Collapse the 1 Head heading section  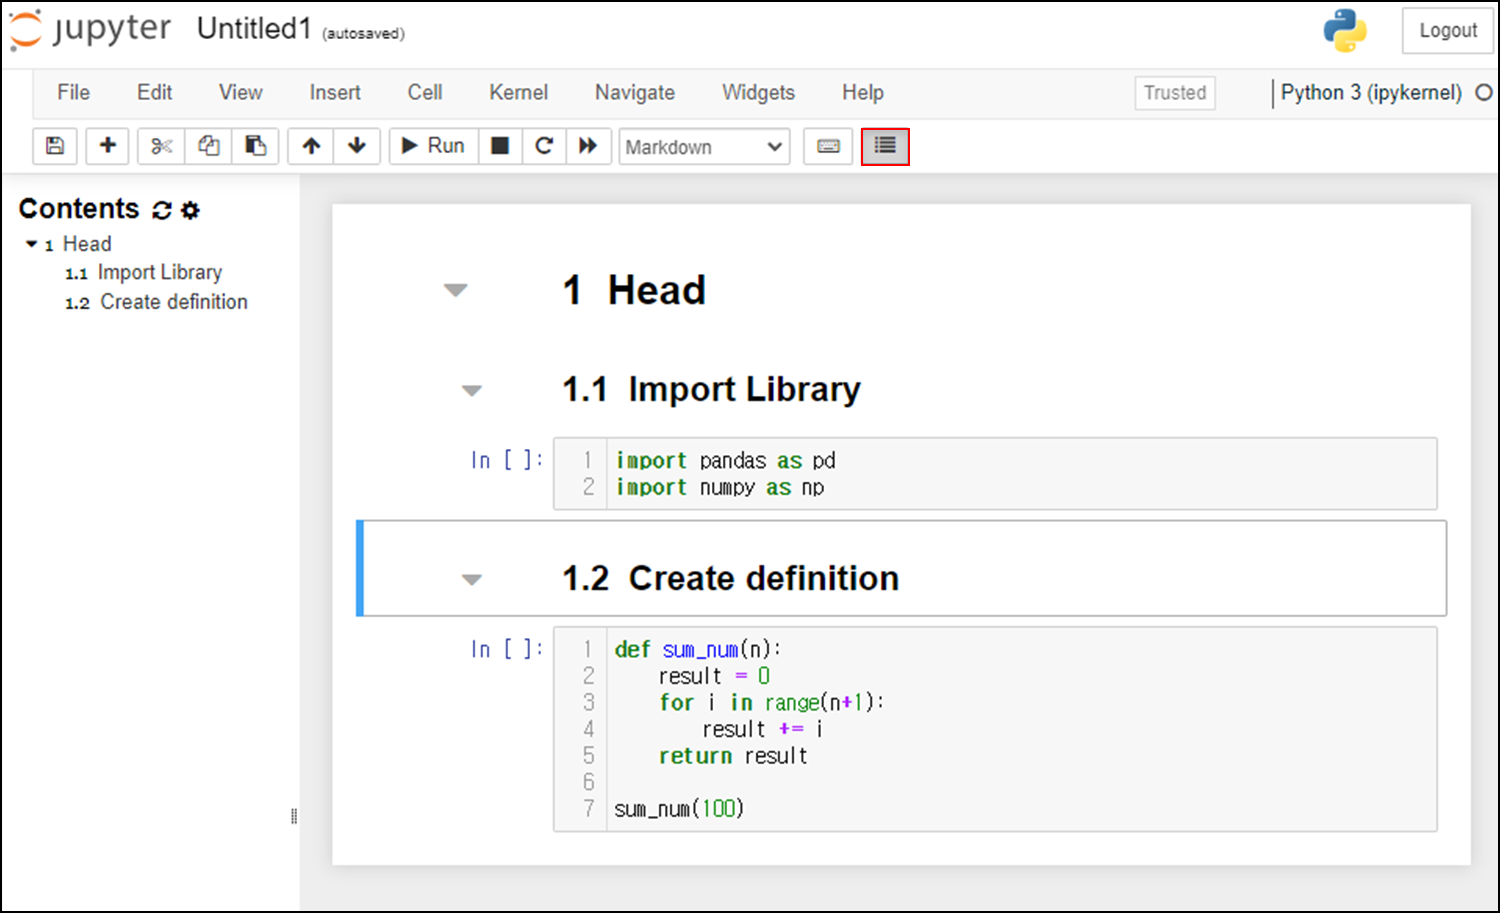click(455, 290)
